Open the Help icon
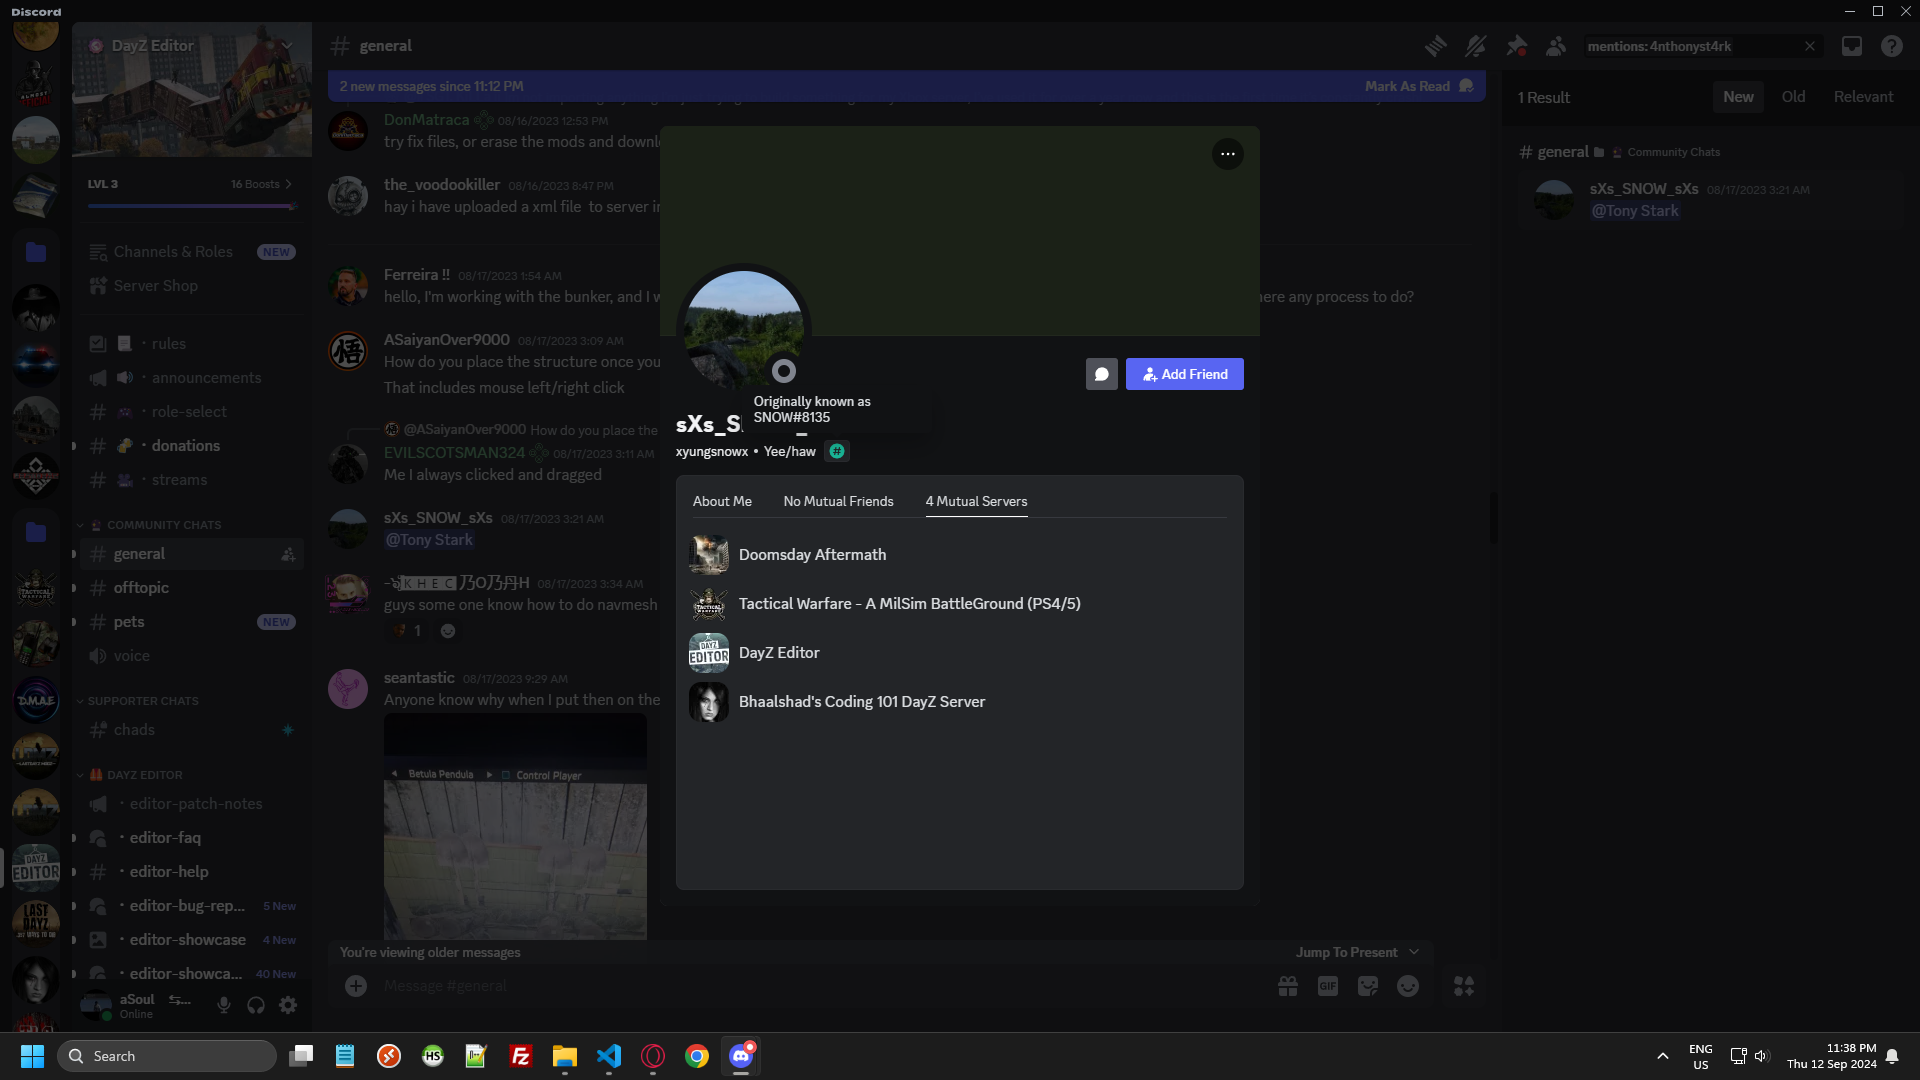Screen dimensions: 1920x1080 click(1892, 46)
